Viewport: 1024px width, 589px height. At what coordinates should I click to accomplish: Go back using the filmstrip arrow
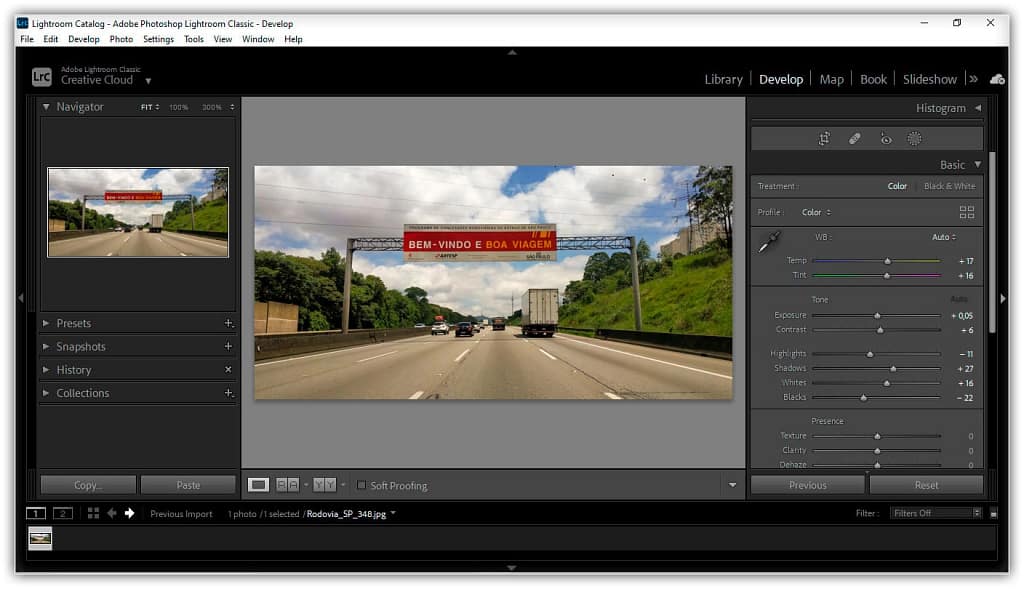pyautogui.click(x=112, y=513)
